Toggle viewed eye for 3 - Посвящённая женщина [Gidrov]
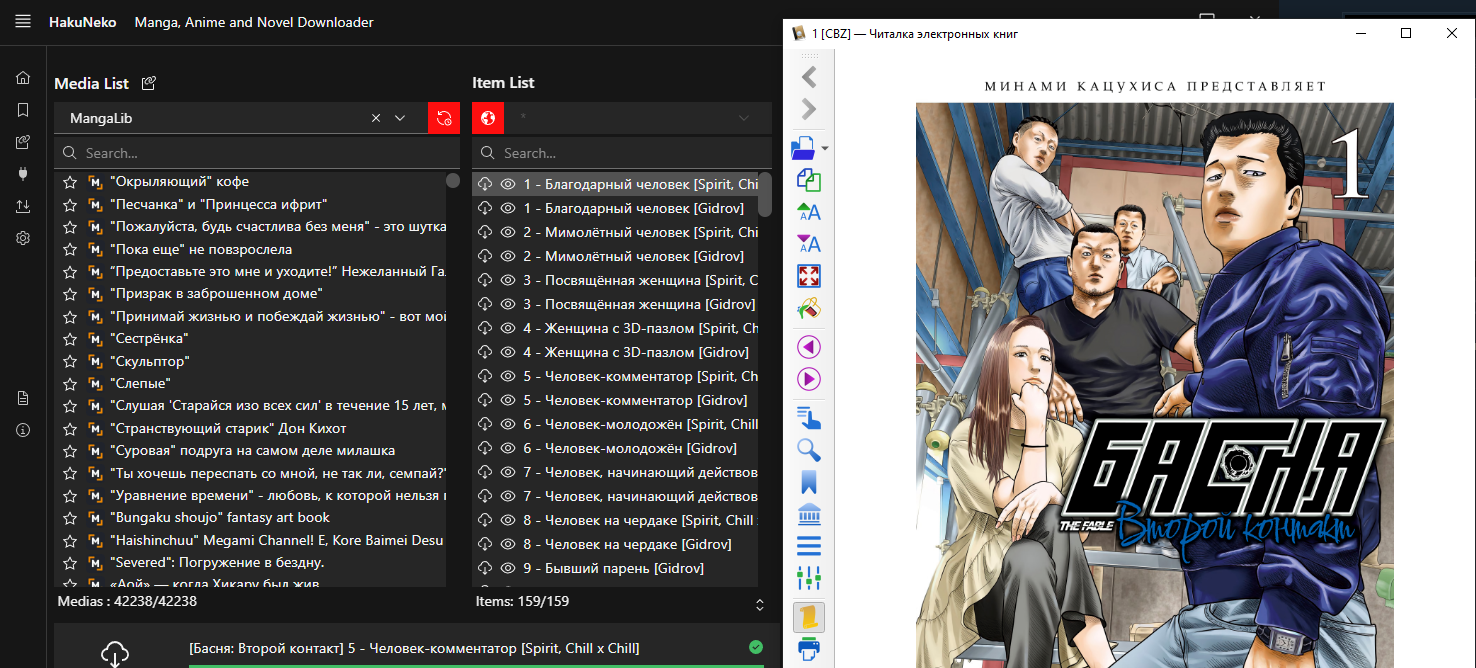Viewport: 1476px width, 668px height. (508, 304)
